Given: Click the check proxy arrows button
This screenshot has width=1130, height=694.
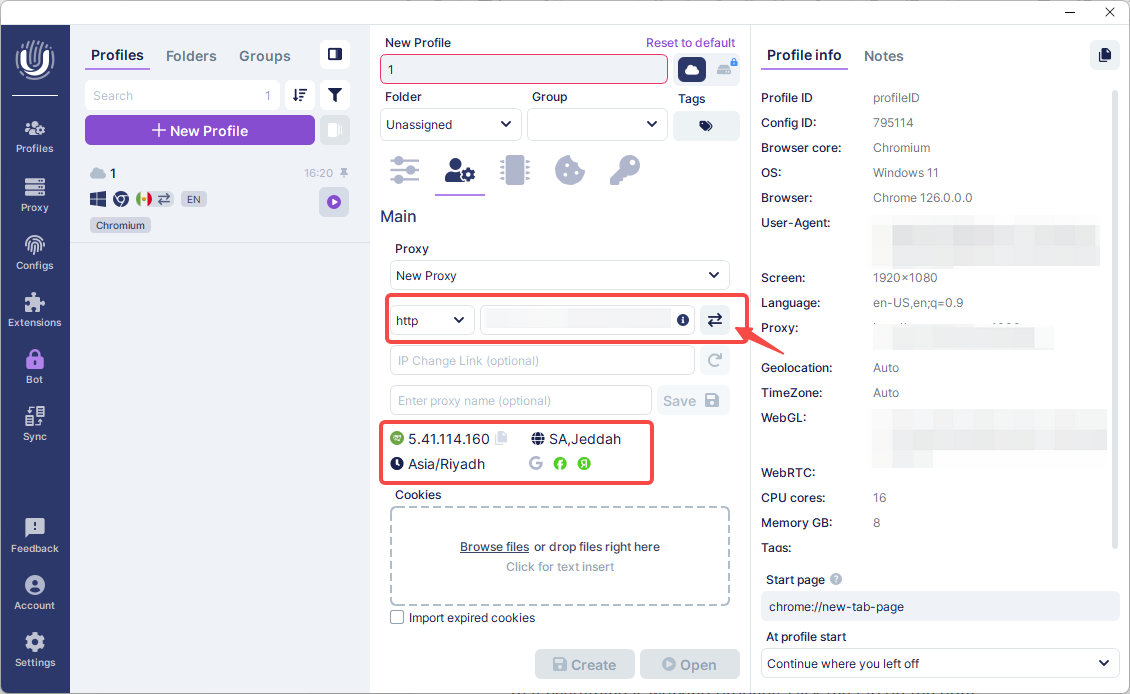Looking at the screenshot, I should tap(714, 320).
